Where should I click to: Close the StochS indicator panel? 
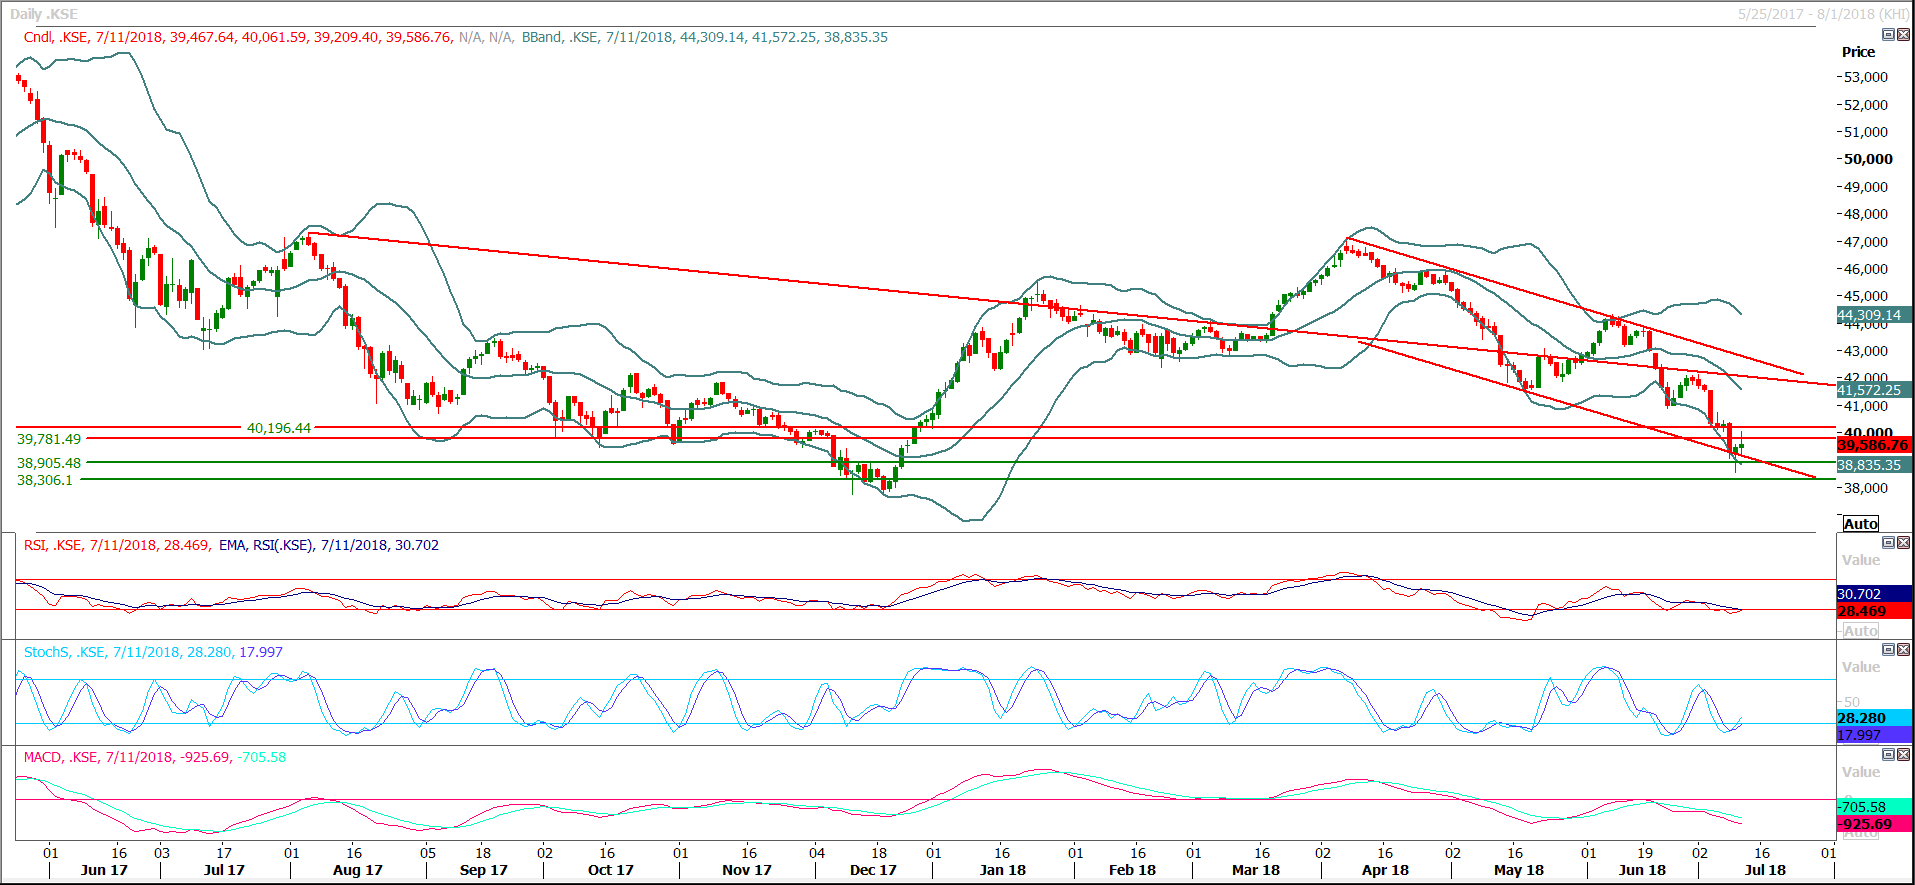click(1903, 650)
